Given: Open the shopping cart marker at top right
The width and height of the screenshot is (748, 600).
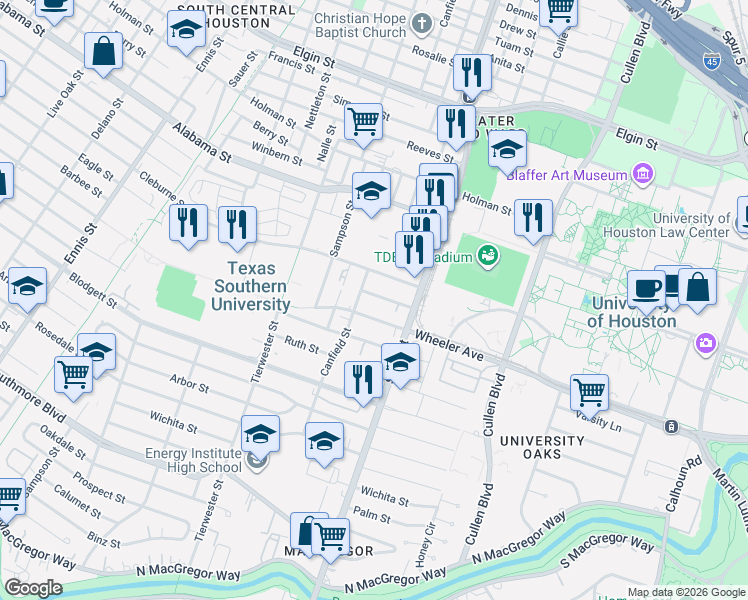Looking at the screenshot, I should 559,13.
